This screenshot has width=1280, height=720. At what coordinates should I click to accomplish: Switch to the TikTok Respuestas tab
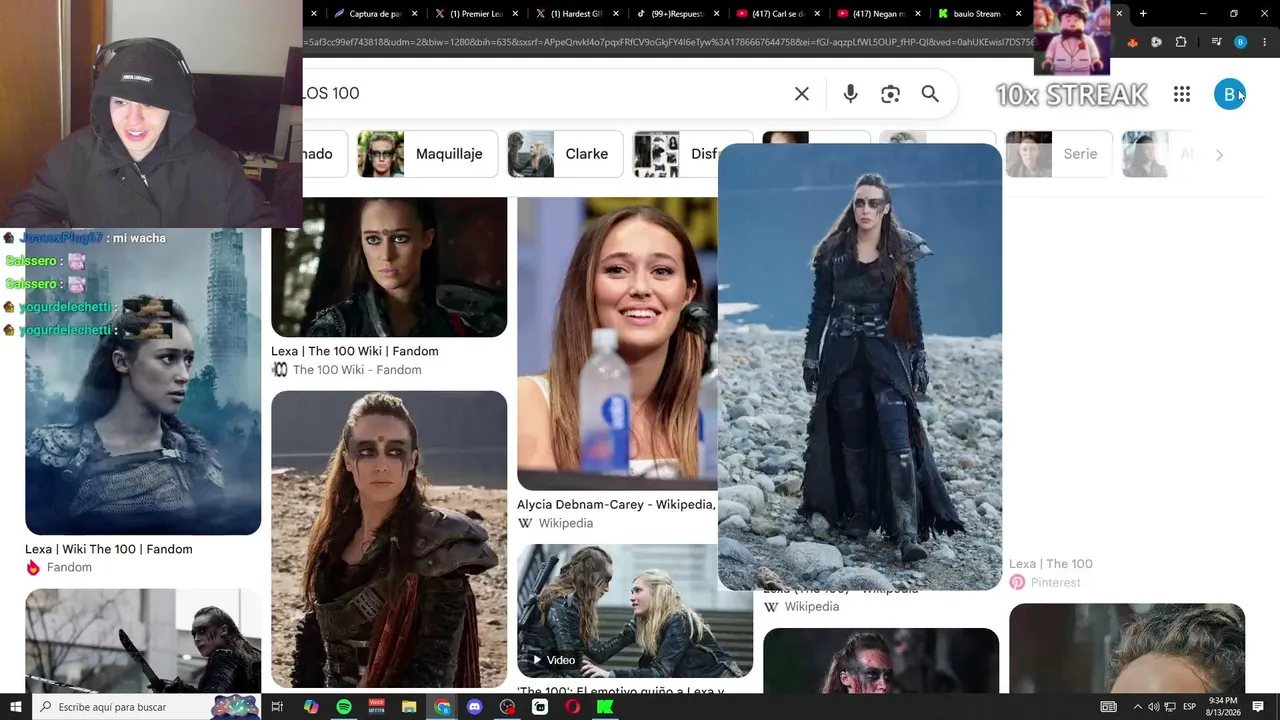point(676,14)
